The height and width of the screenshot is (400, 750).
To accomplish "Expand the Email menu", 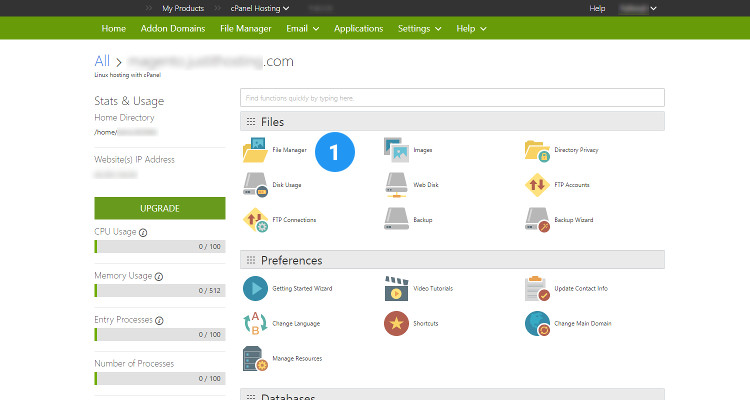I will click(x=302, y=28).
